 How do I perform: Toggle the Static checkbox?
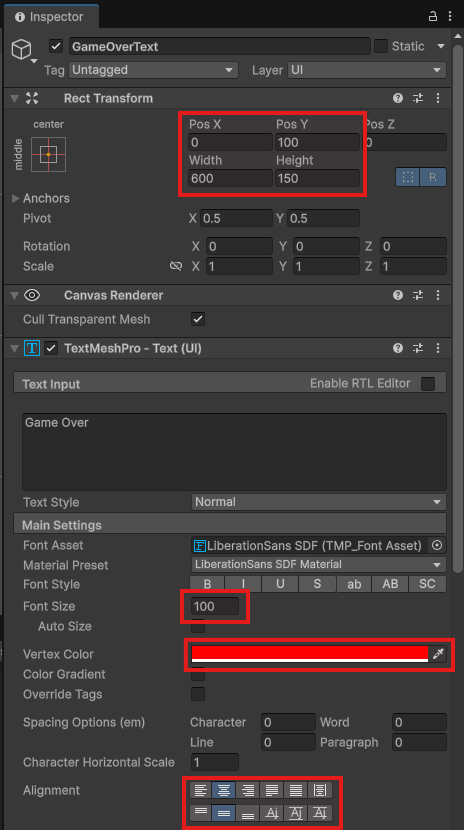click(x=381, y=46)
